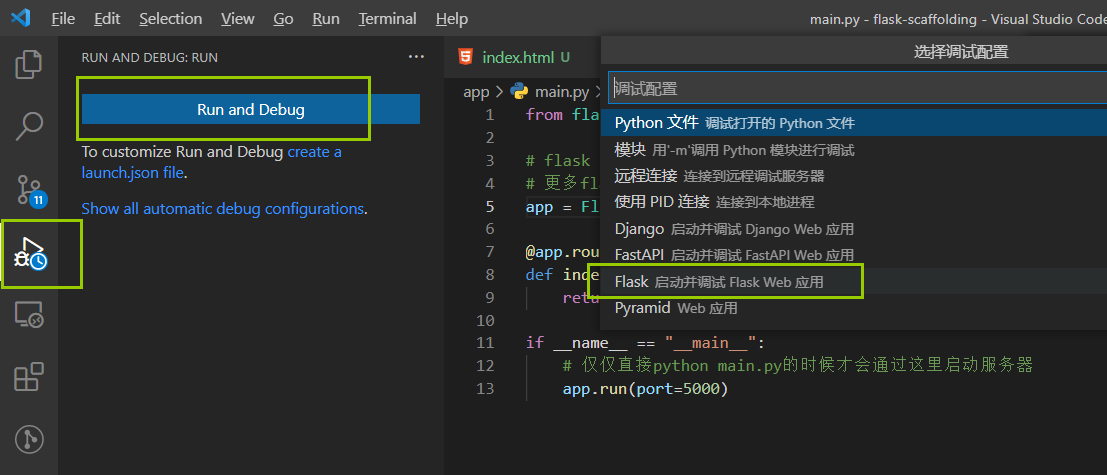Select the Django debug configuration
The image size is (1107, 475).
[854, 229]
